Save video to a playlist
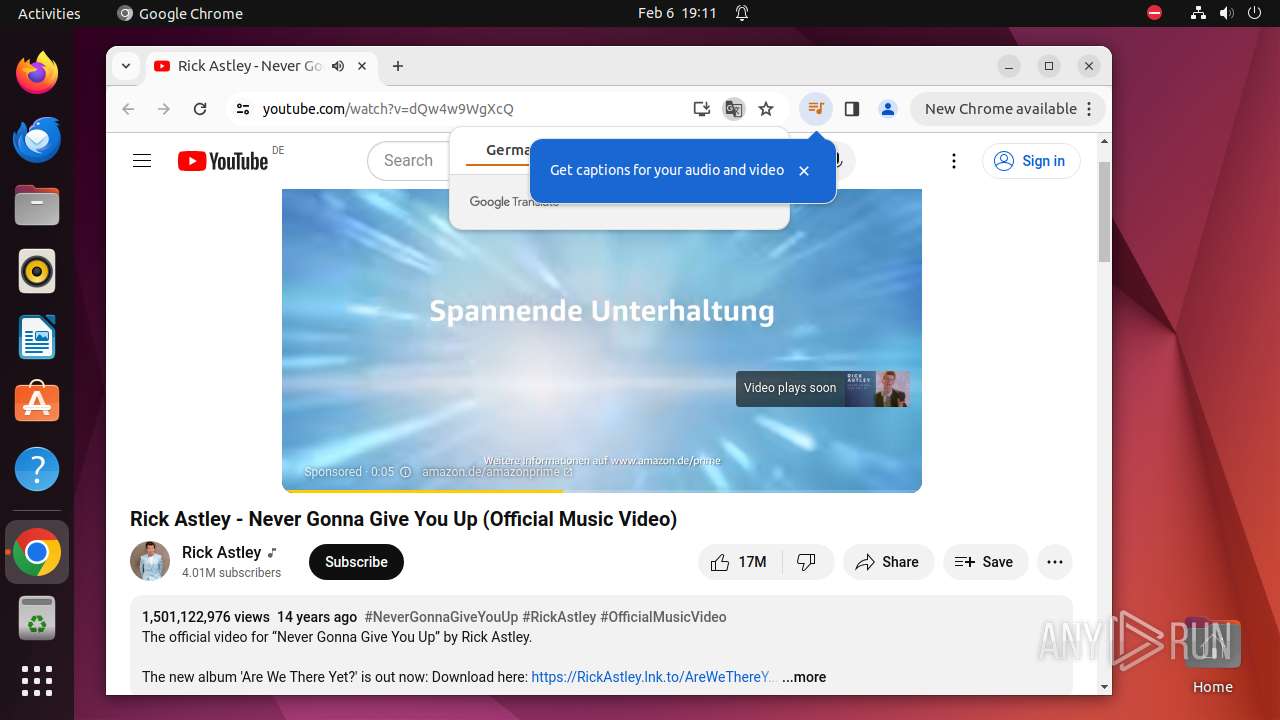 984,562
